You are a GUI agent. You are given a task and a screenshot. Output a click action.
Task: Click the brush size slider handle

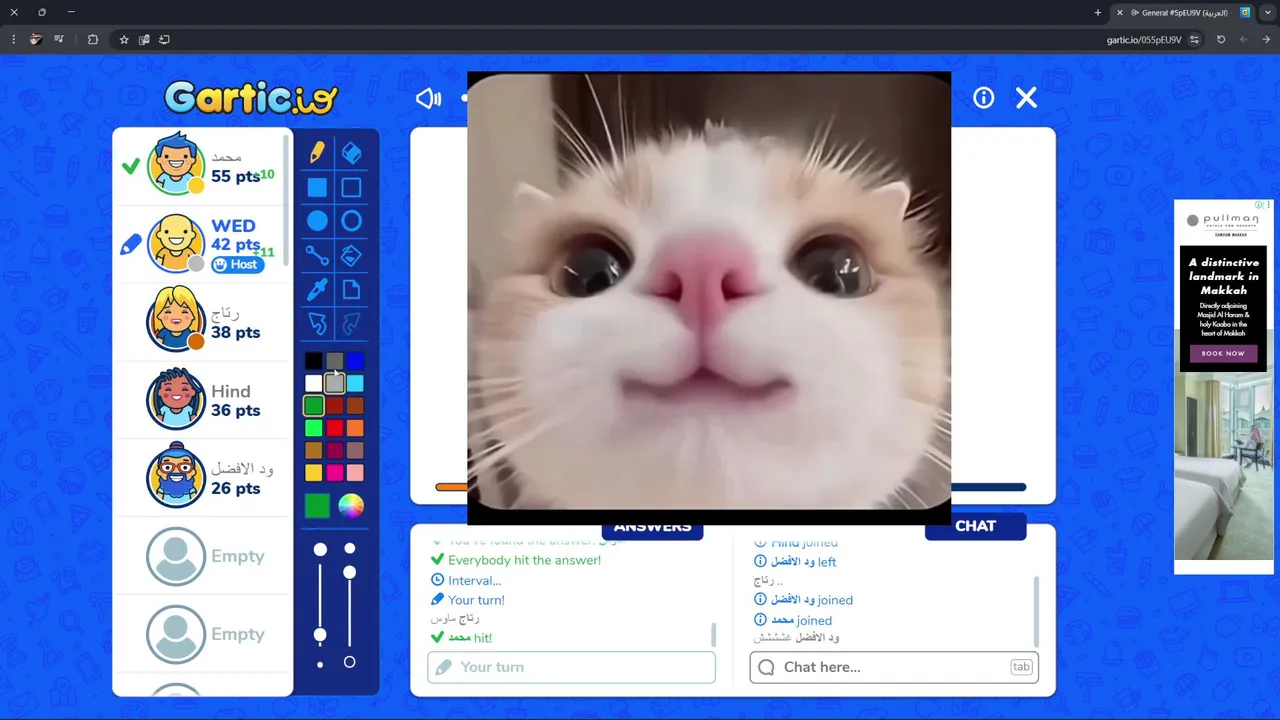(320, 635)
